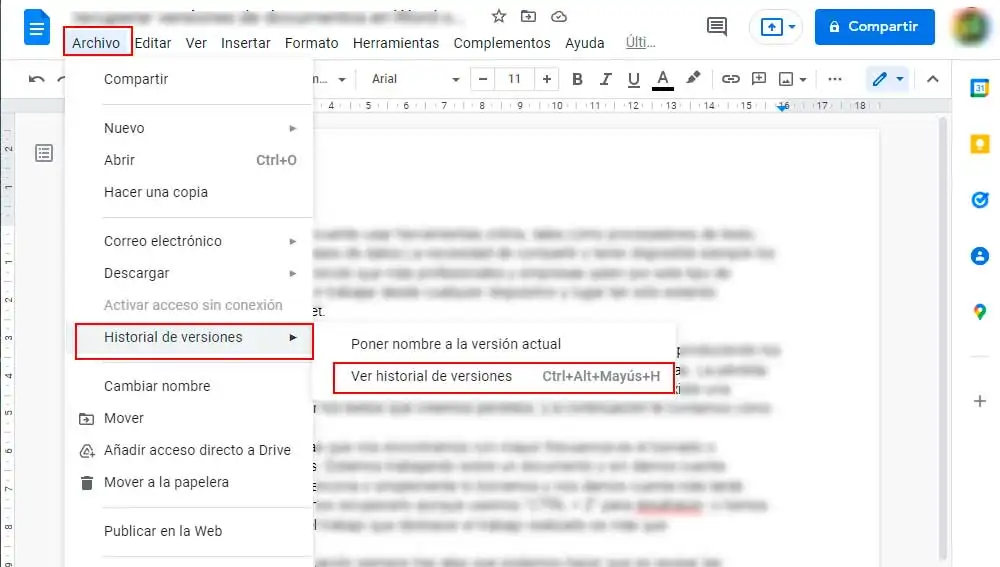Increase the font size with plus
The height and width of the screenshot is (567, 1000).
pos(547,79)
